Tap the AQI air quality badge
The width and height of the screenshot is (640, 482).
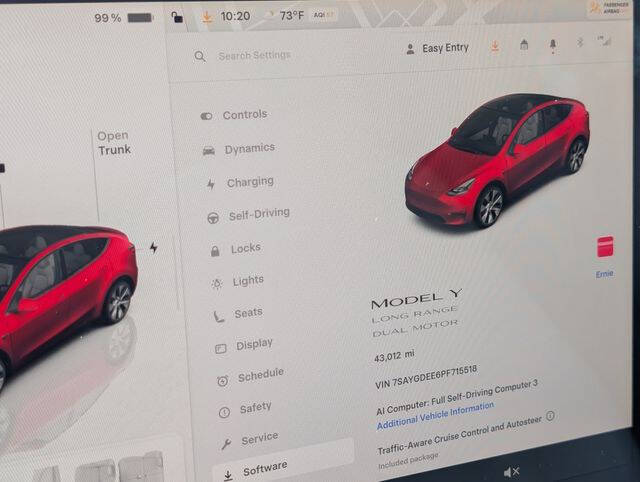click(324, 15)
